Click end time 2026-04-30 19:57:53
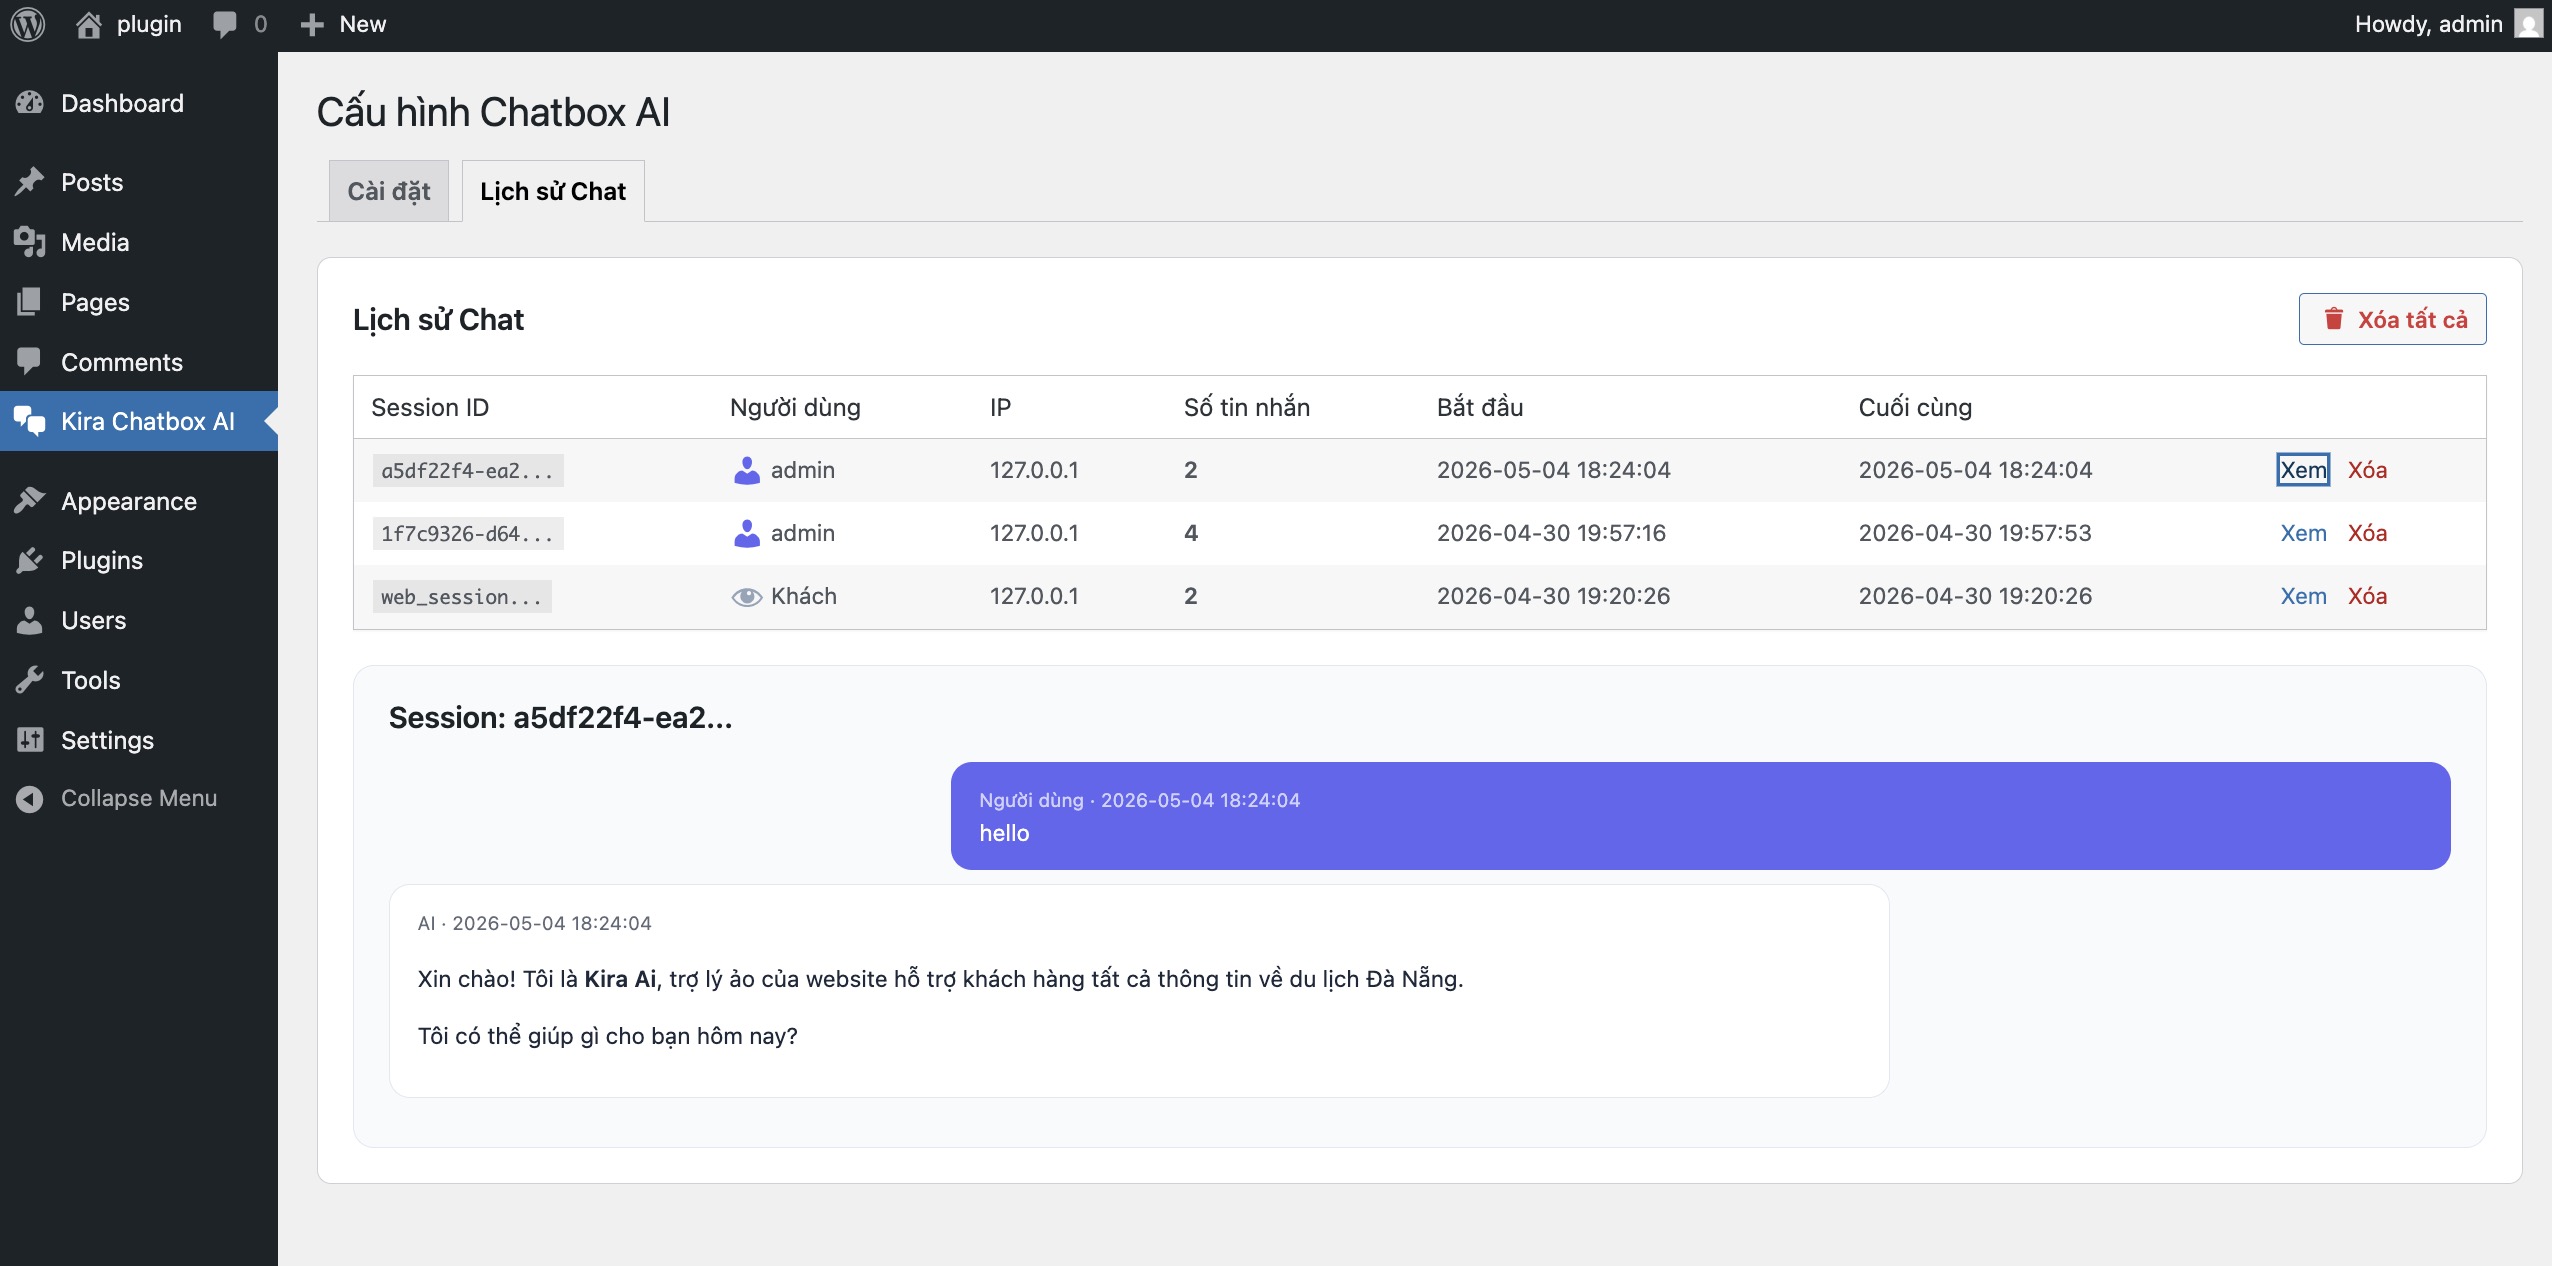2552x1266 pixels. point(1975,533)
